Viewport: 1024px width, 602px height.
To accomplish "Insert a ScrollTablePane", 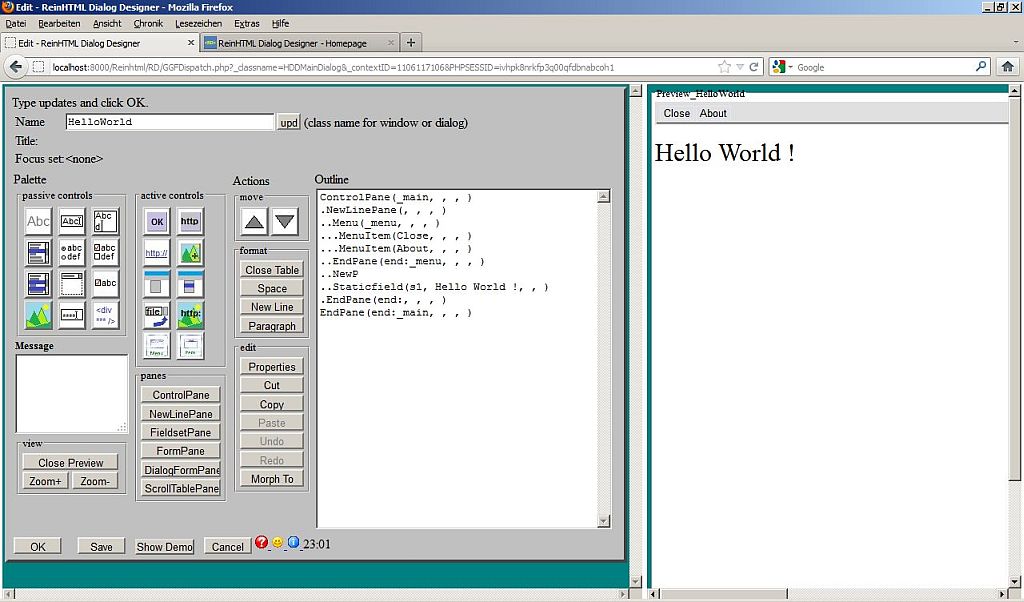I will point(181,489).
